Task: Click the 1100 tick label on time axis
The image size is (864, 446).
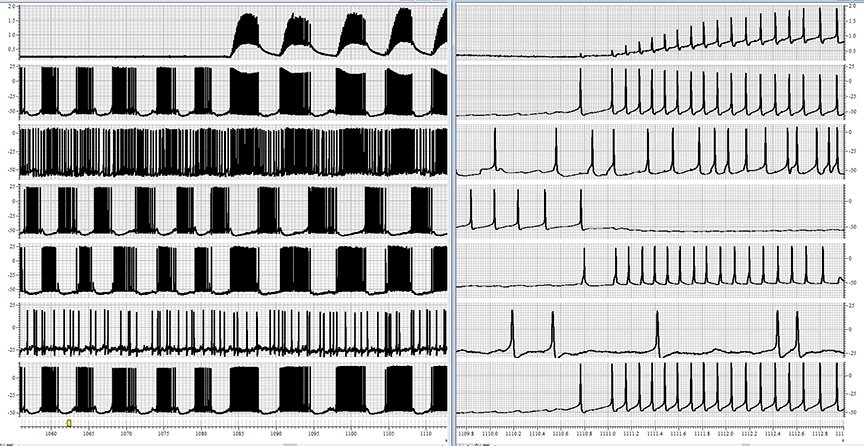Action: [352, 434]
